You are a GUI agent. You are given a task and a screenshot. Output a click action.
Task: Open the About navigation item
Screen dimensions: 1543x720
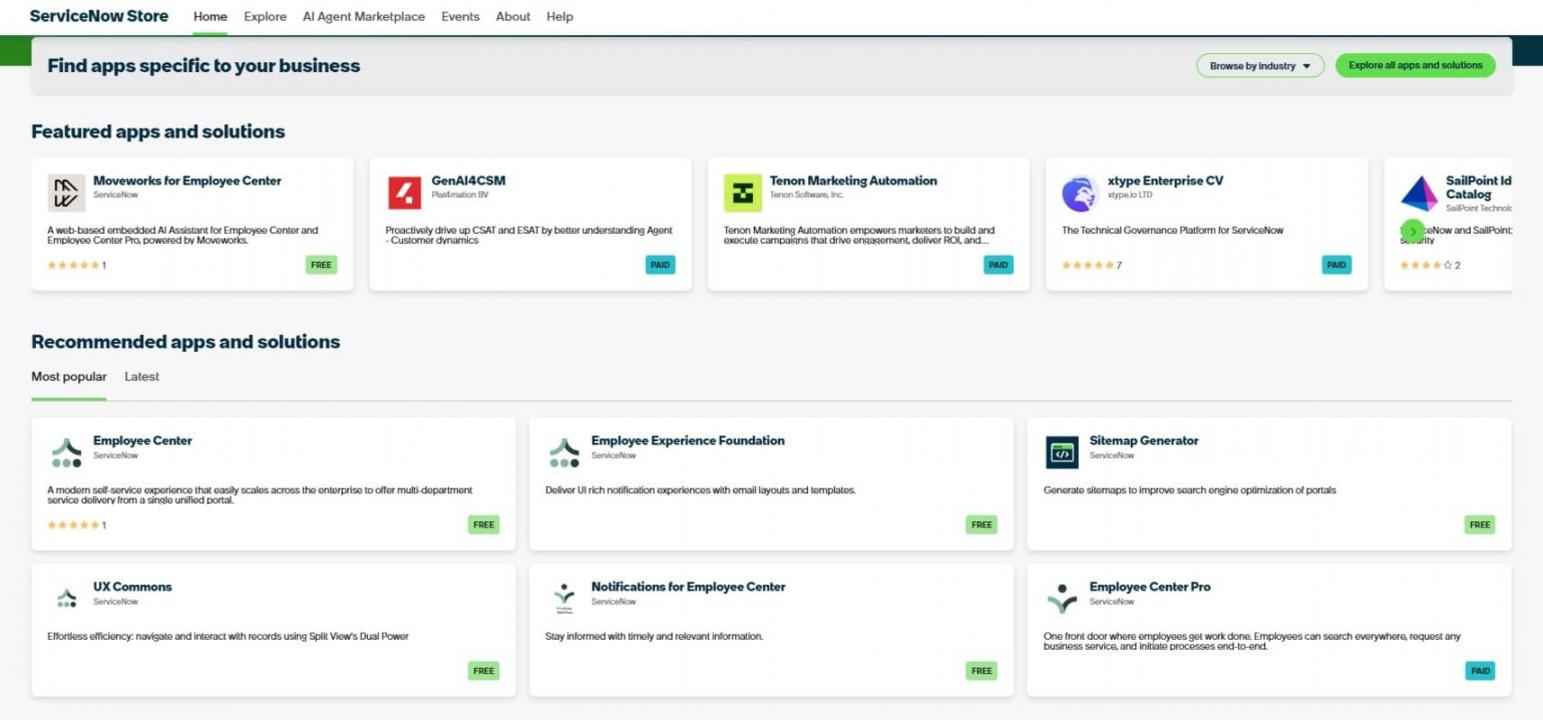click(513, 17)
